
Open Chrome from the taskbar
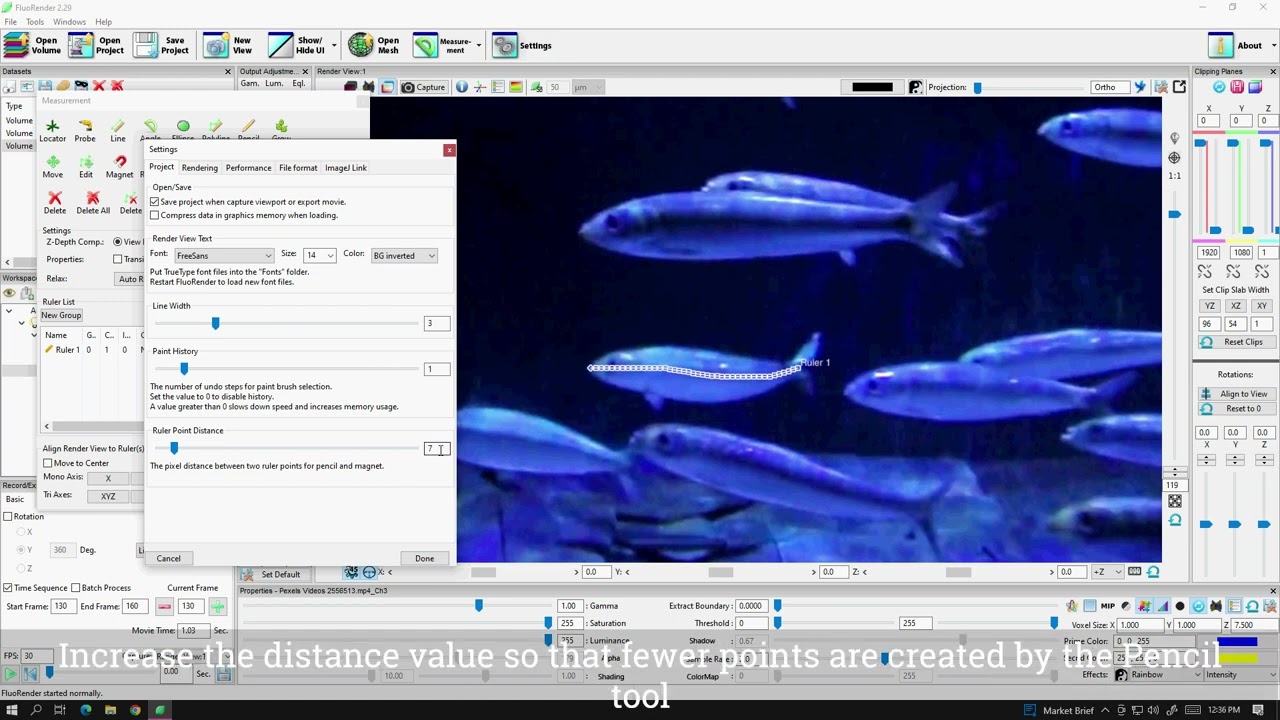tap(135, 710)
